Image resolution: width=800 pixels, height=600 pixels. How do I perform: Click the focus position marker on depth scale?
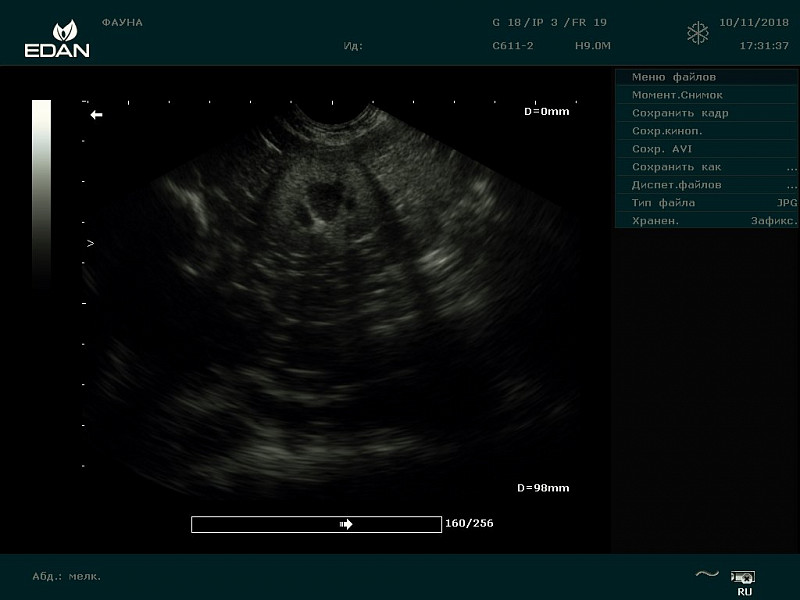click(x=90, y=243)
